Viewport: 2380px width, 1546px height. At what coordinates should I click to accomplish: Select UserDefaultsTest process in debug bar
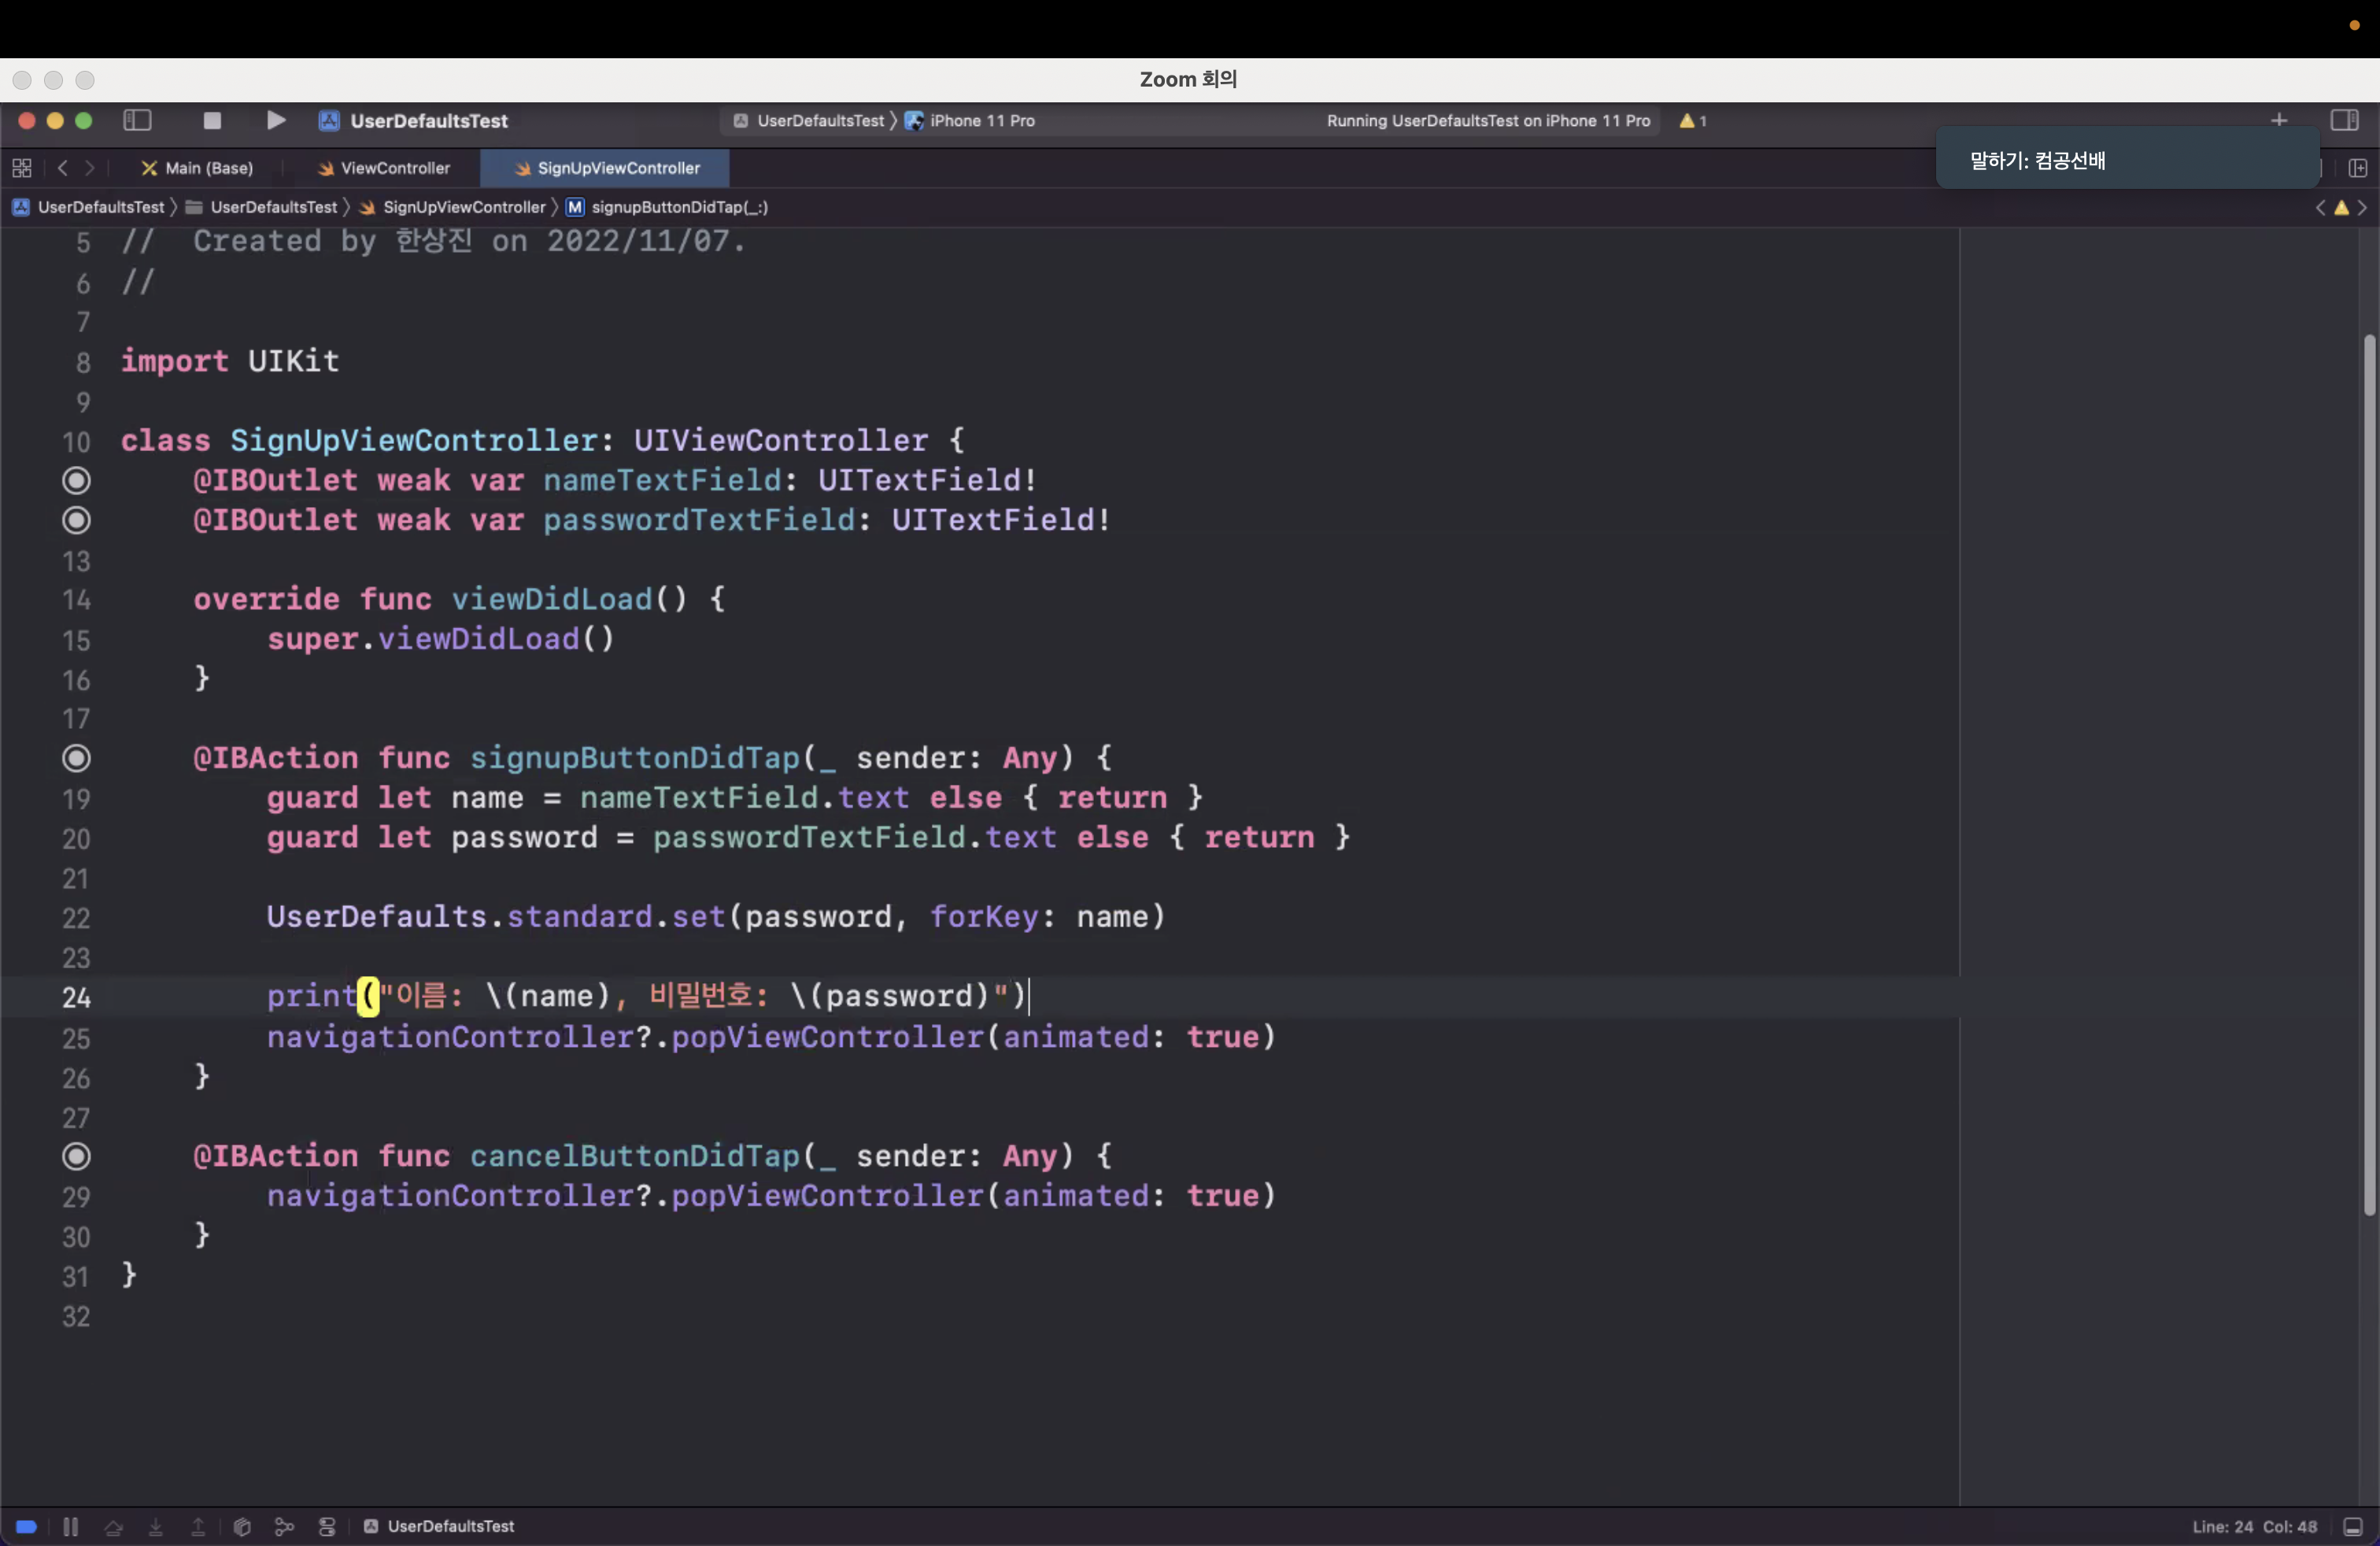coord(439,1526)
